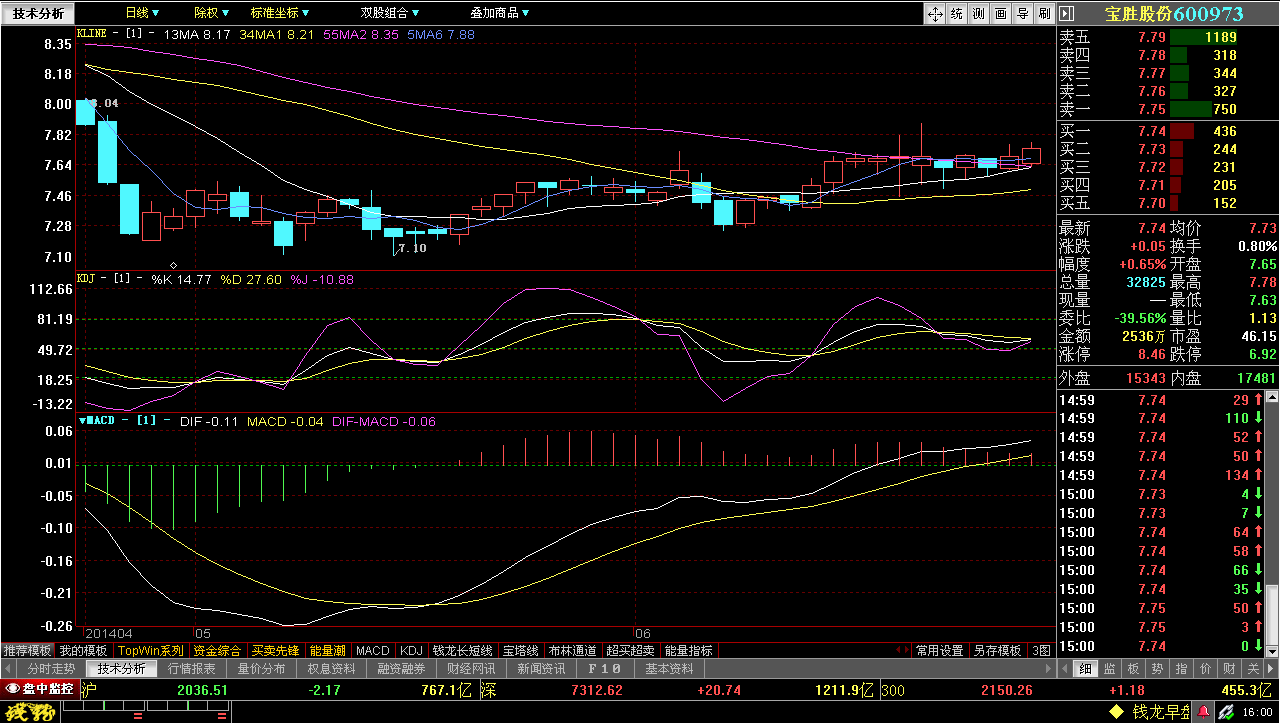Viewport: 1280px width, 723px height.
Task: Open 常用设置 common settings
Action: (940, 650)
